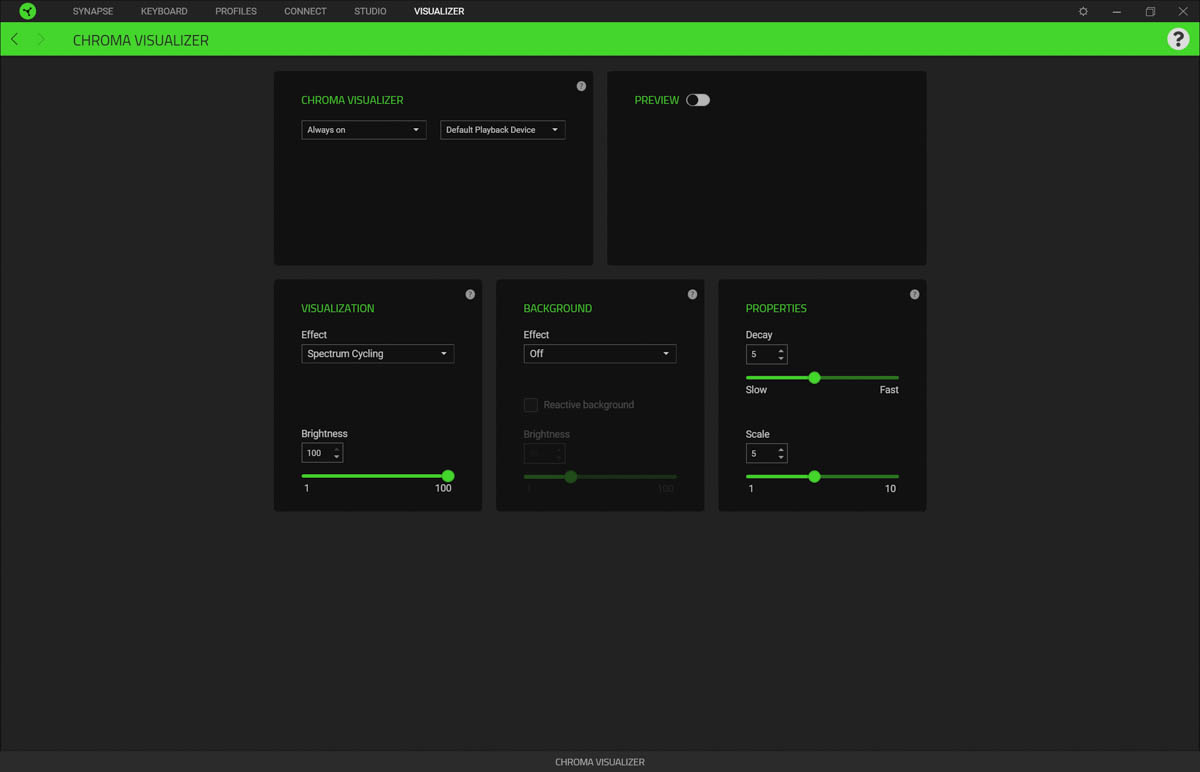Go back with the left arrow

(x=15, y=39)
